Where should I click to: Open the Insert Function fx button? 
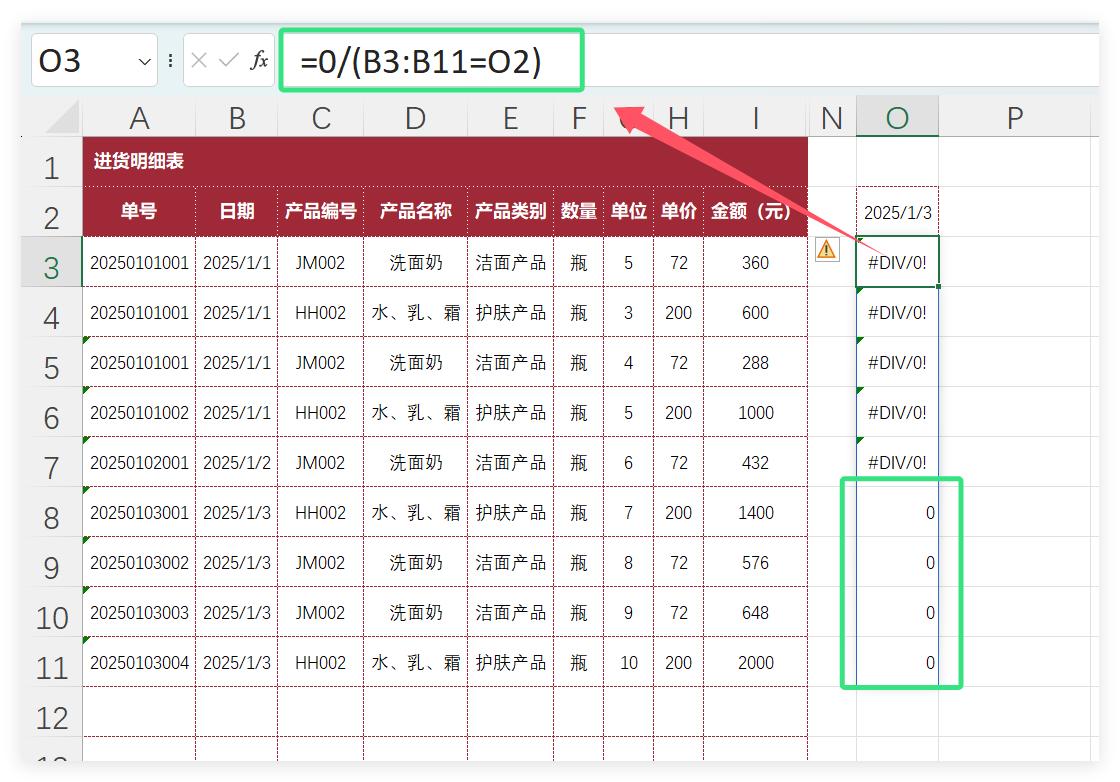click(259, 61)
